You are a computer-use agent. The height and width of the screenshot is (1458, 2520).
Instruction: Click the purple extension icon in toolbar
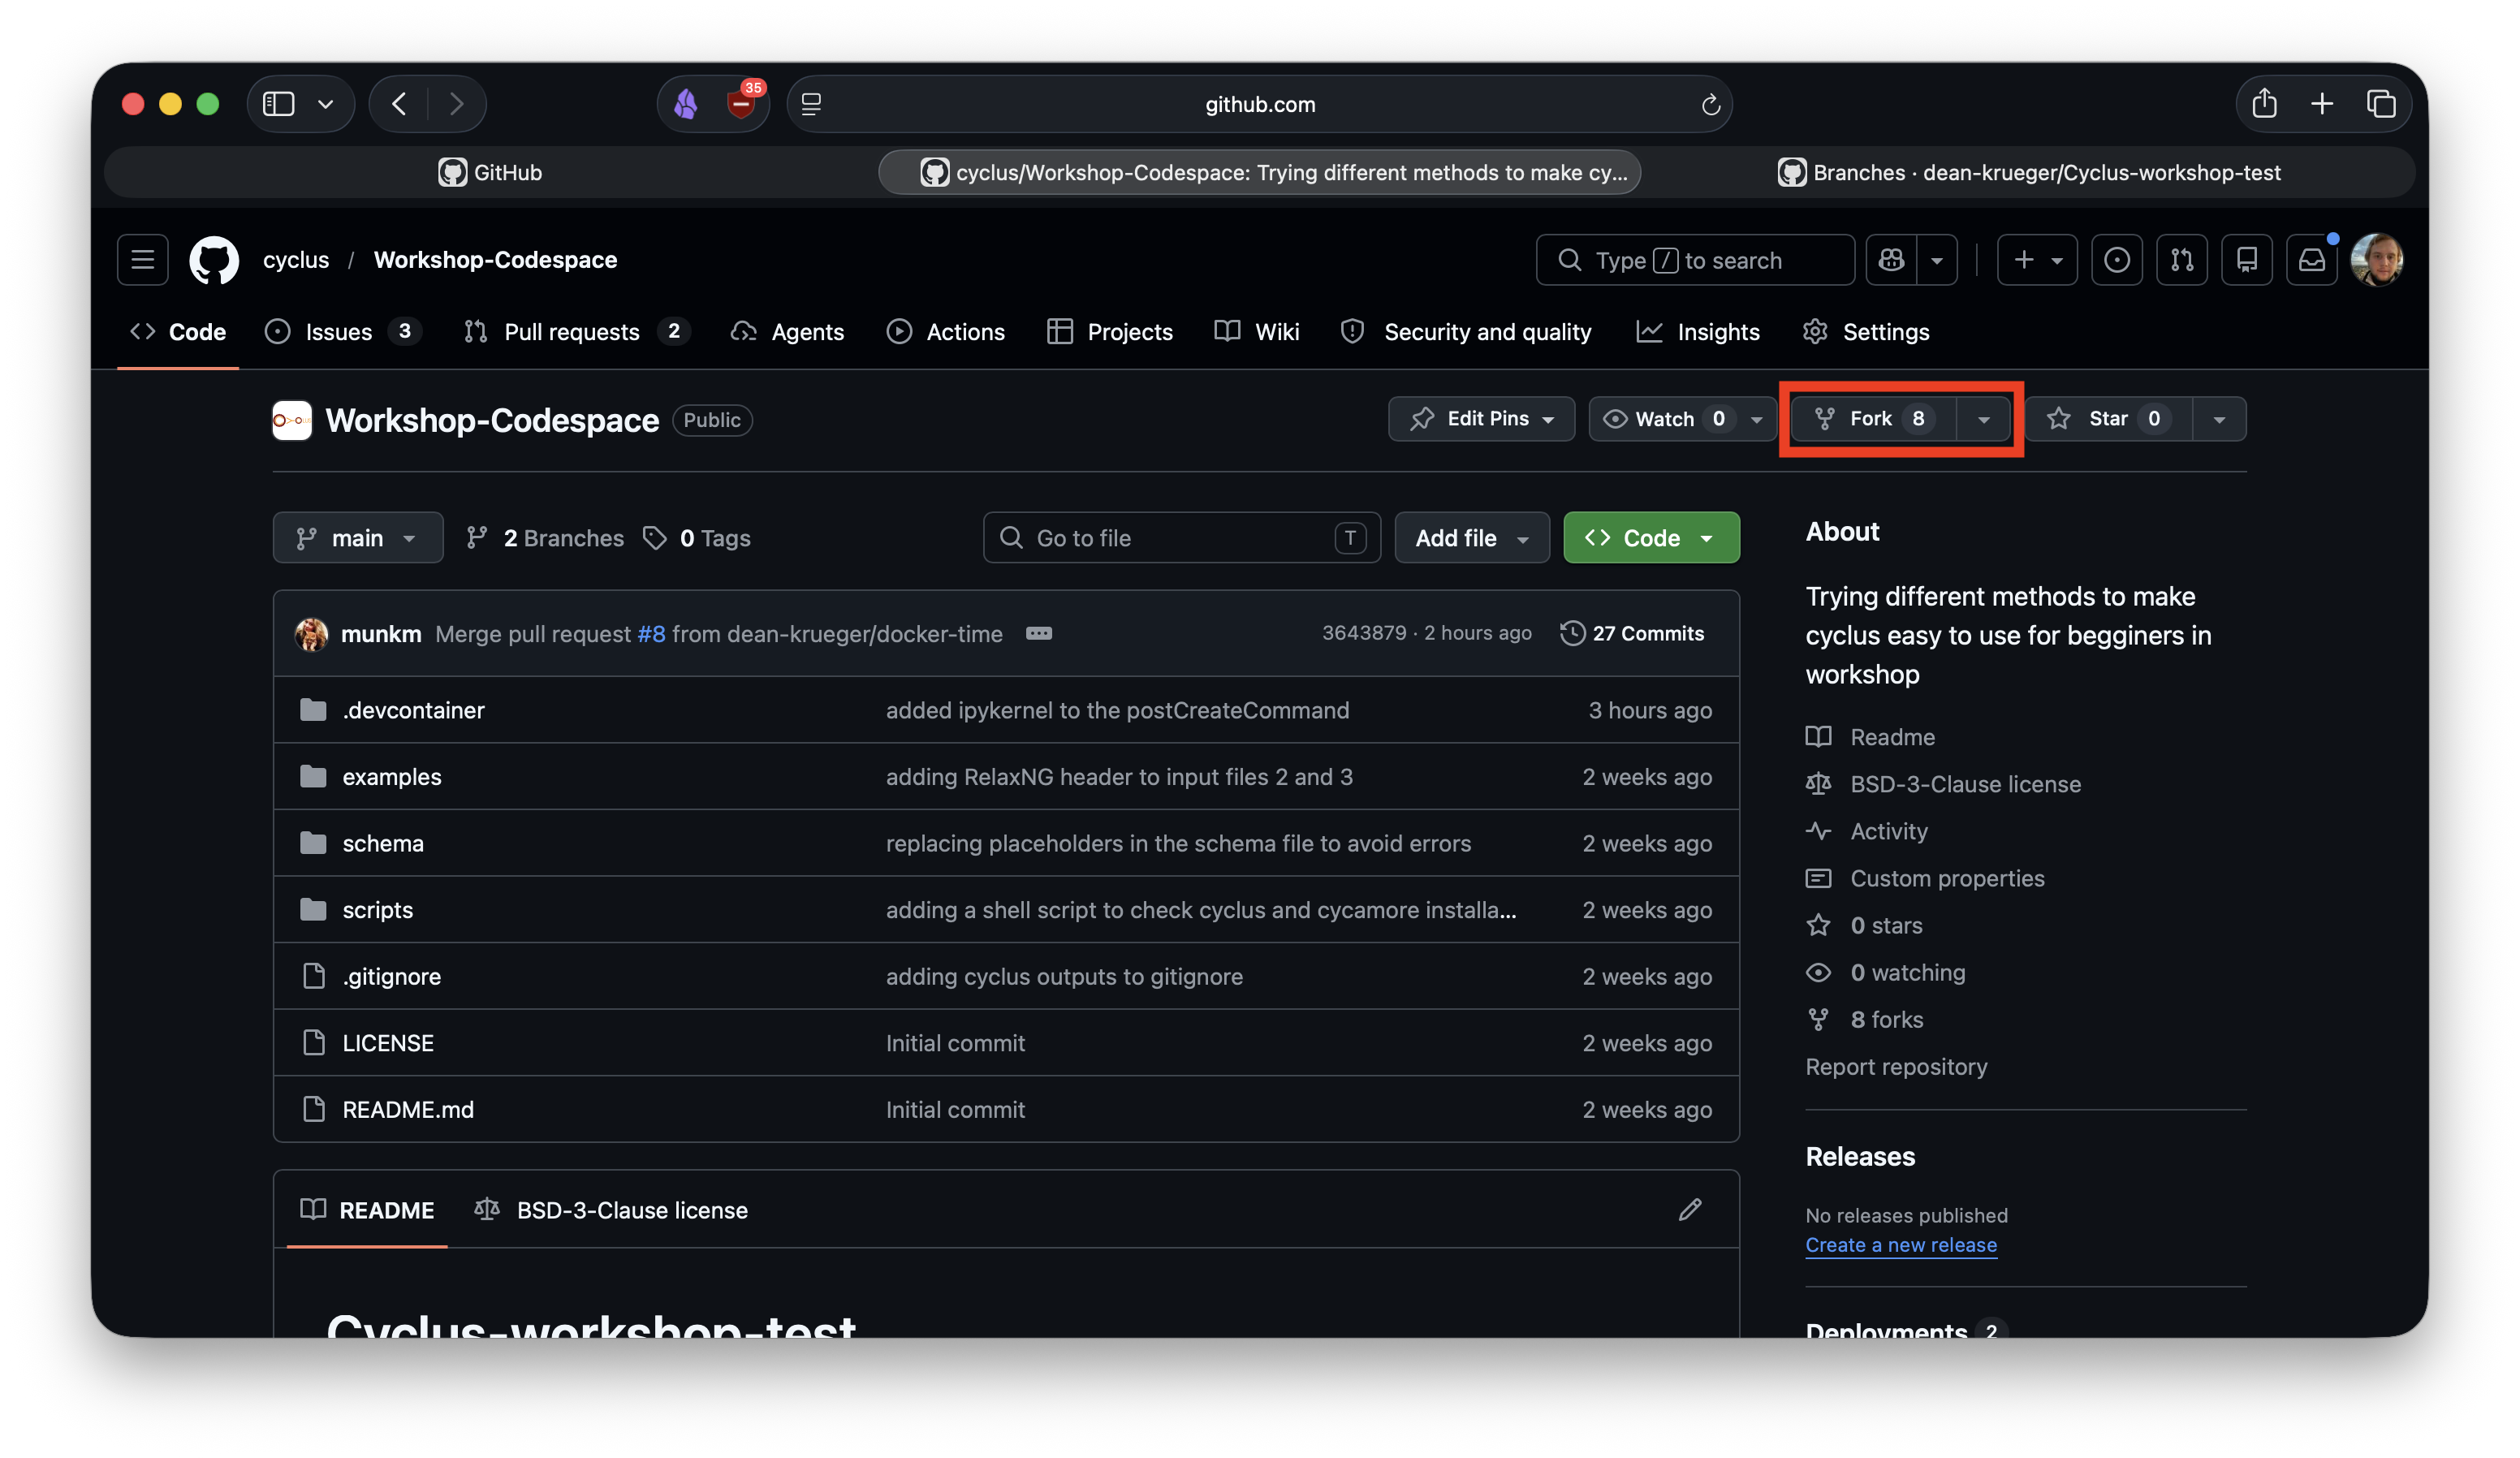(686, 104)
